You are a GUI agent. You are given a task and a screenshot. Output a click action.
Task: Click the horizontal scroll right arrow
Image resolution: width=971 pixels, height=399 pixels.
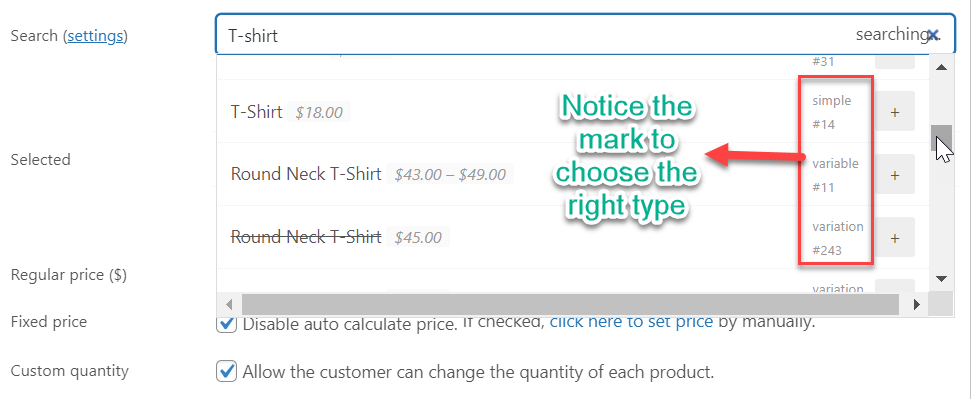click(917, 304)
